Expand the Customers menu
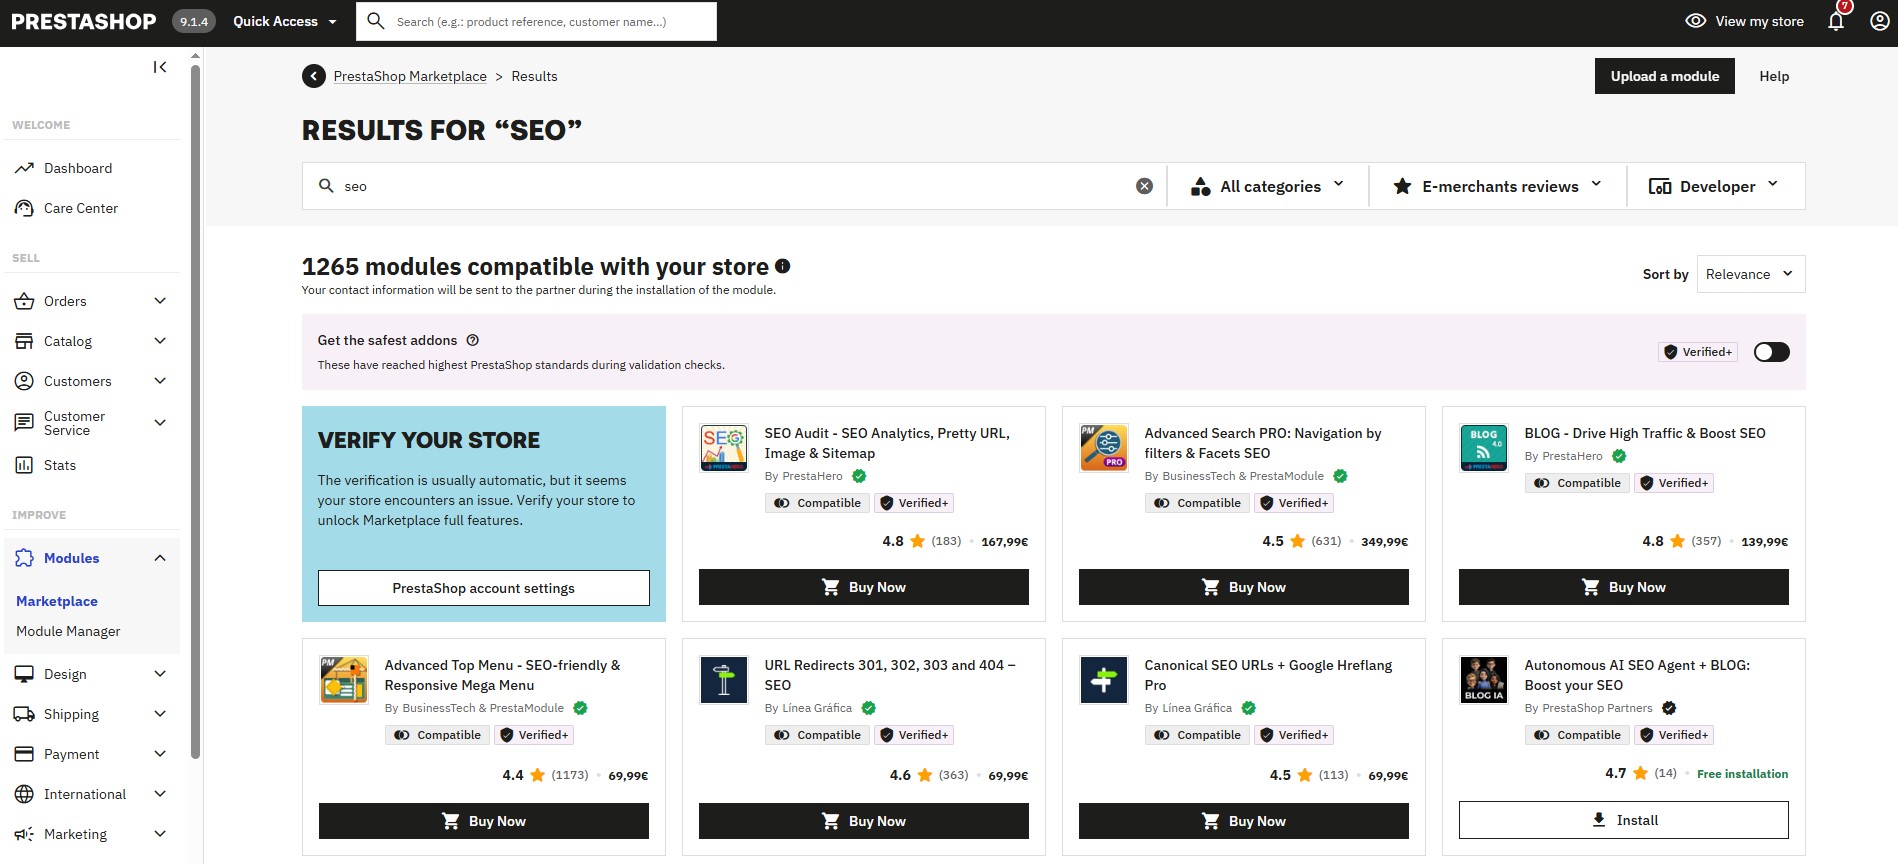Viewport: 1898px width, 864px height. [160, 381]
